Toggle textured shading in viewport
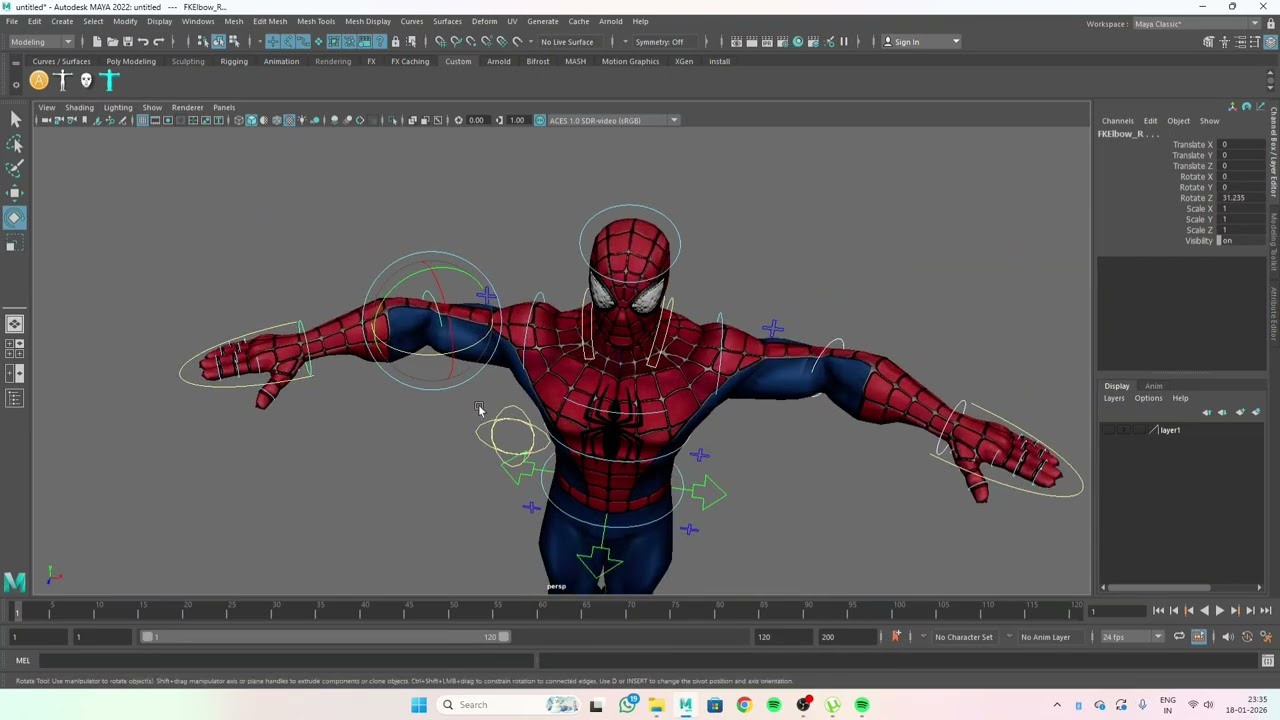Image resolution: width=1280 pixels, height=720 pixels. coord(289,120)
